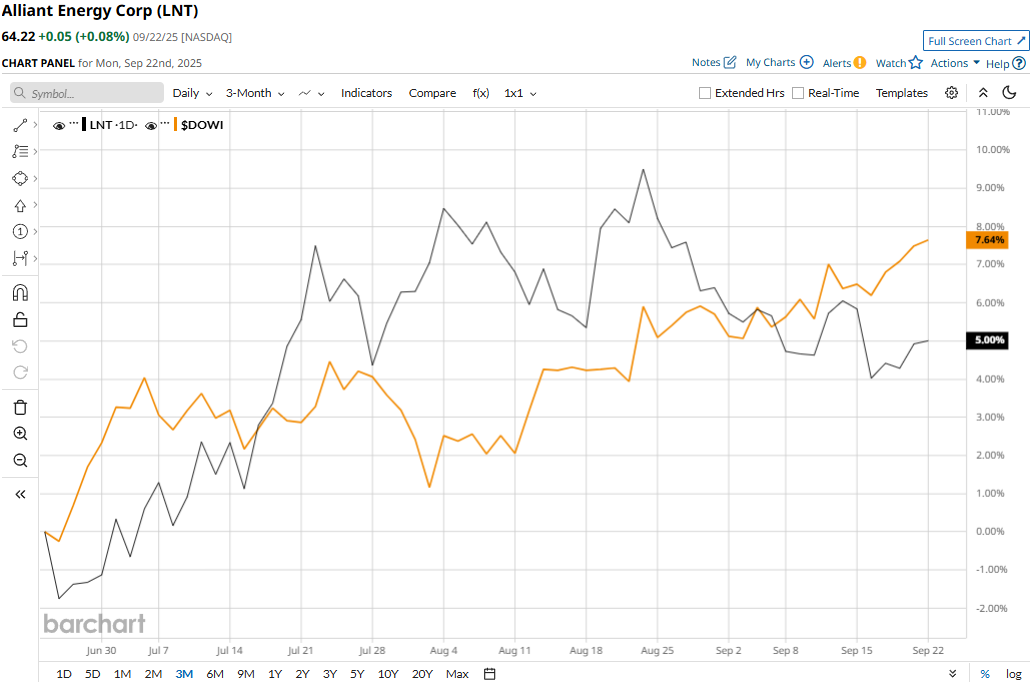Select the 6M time range
1032x682 pixels.
215,673
